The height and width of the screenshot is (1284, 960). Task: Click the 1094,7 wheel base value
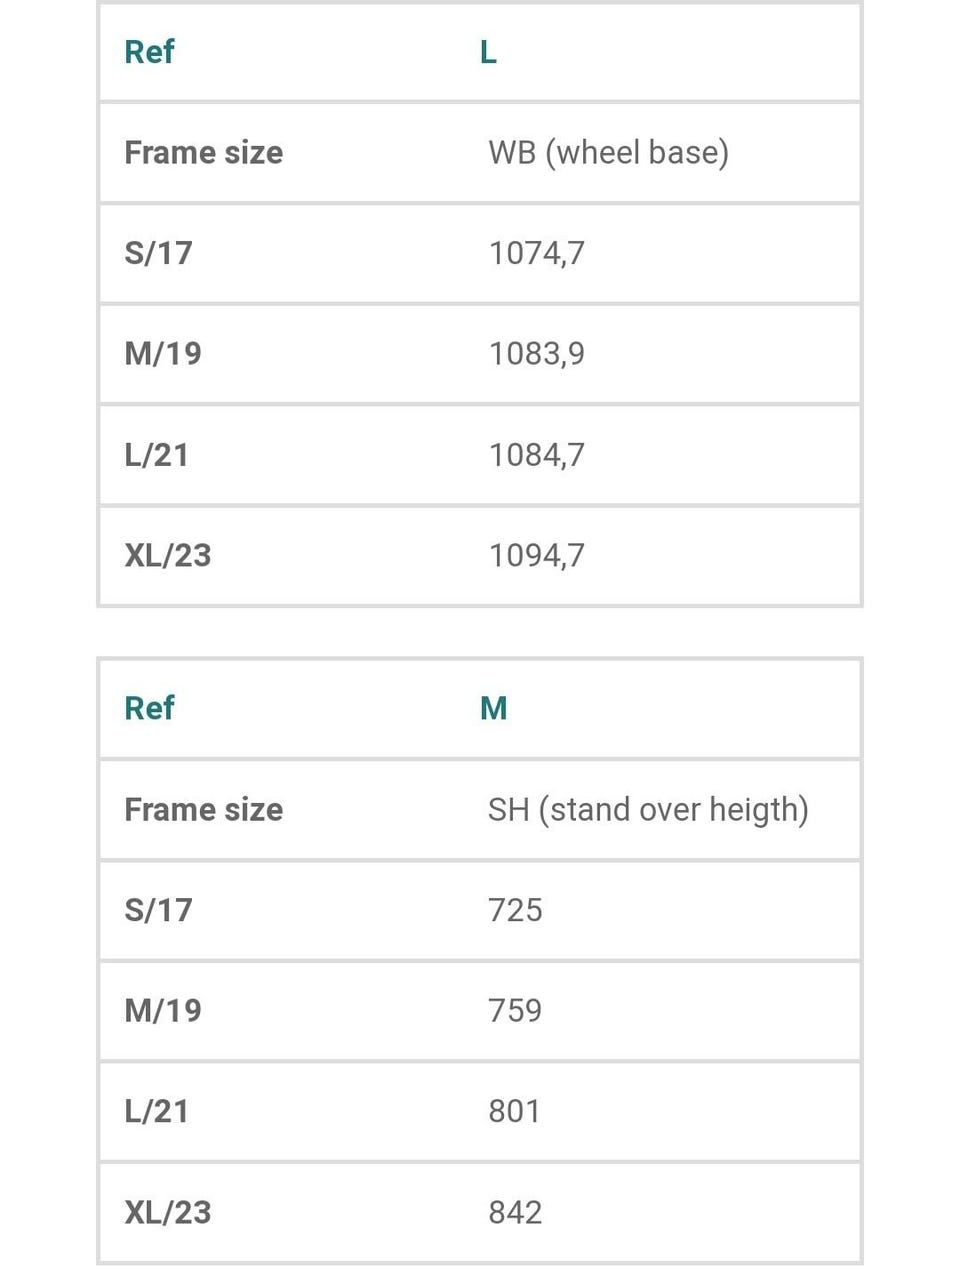pos(536,556)
